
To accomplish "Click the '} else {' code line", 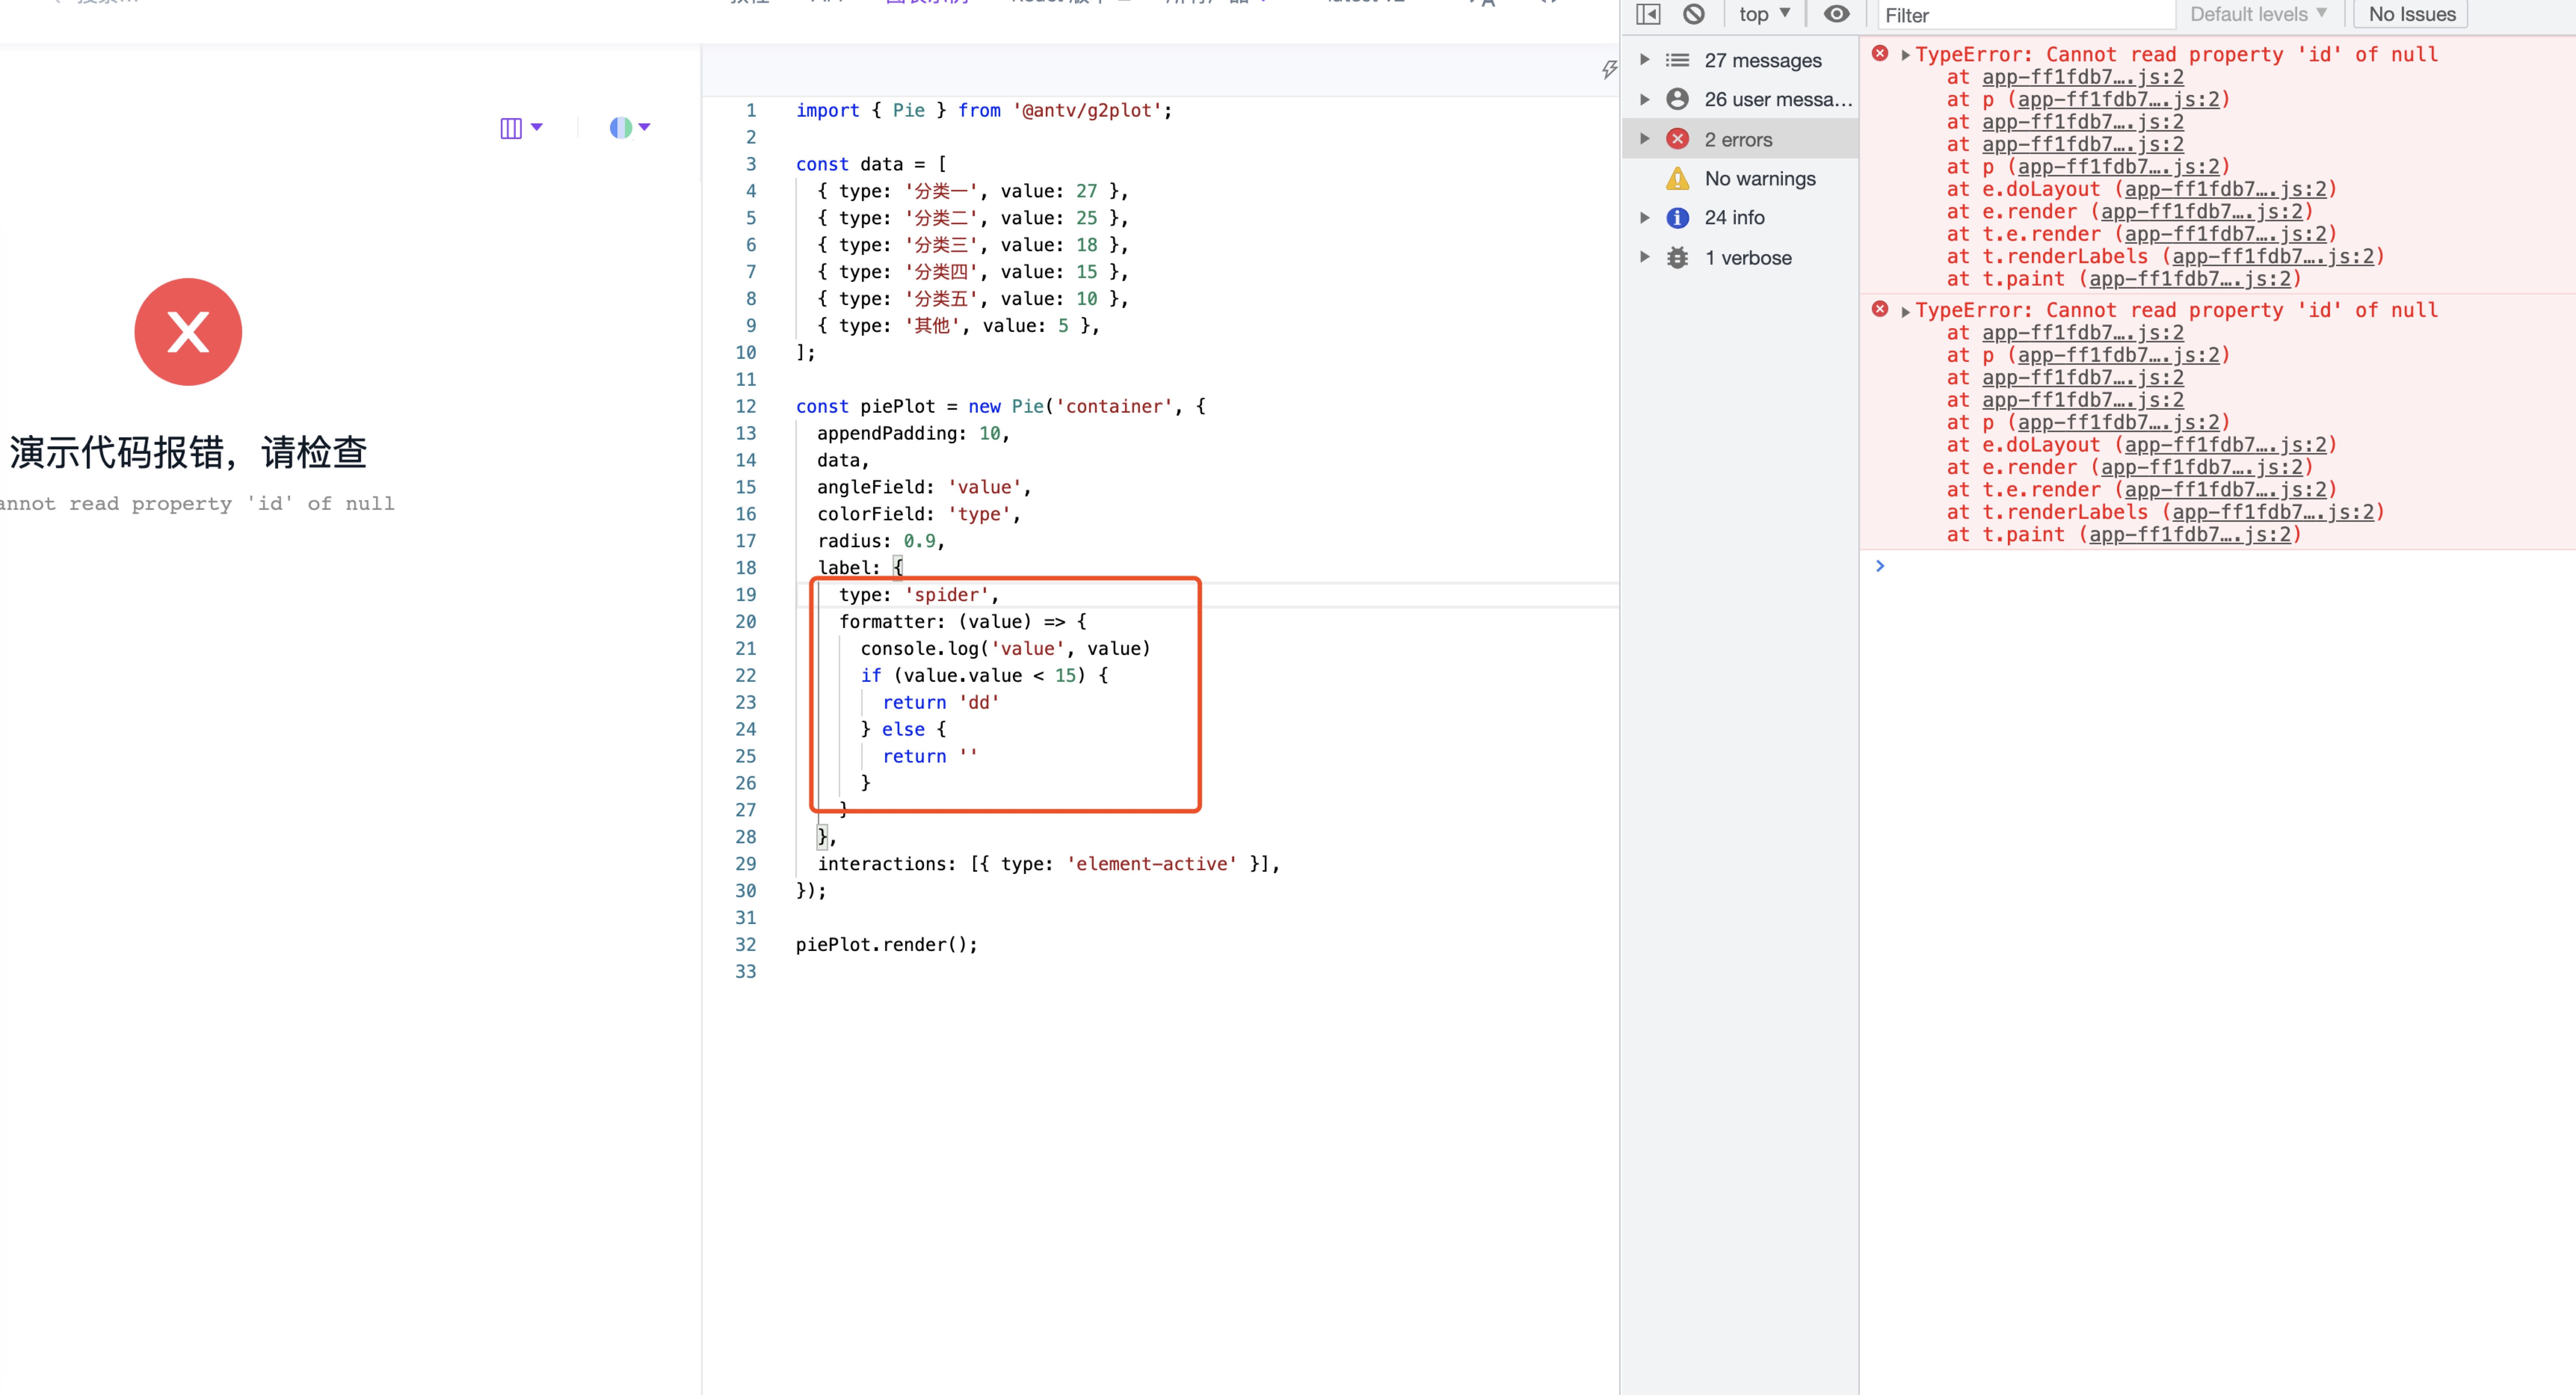I will (x=903, y=730).
